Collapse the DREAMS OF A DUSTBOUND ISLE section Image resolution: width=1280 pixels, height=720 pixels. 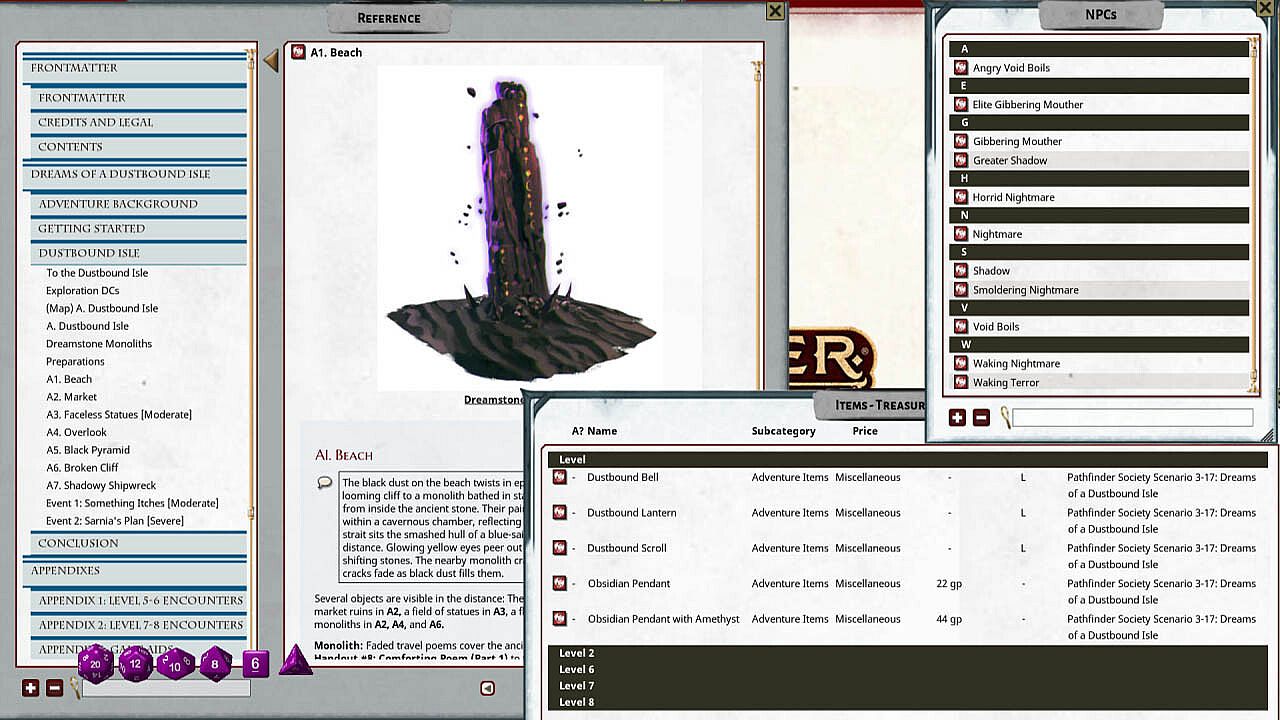click(x=134, y=174)
